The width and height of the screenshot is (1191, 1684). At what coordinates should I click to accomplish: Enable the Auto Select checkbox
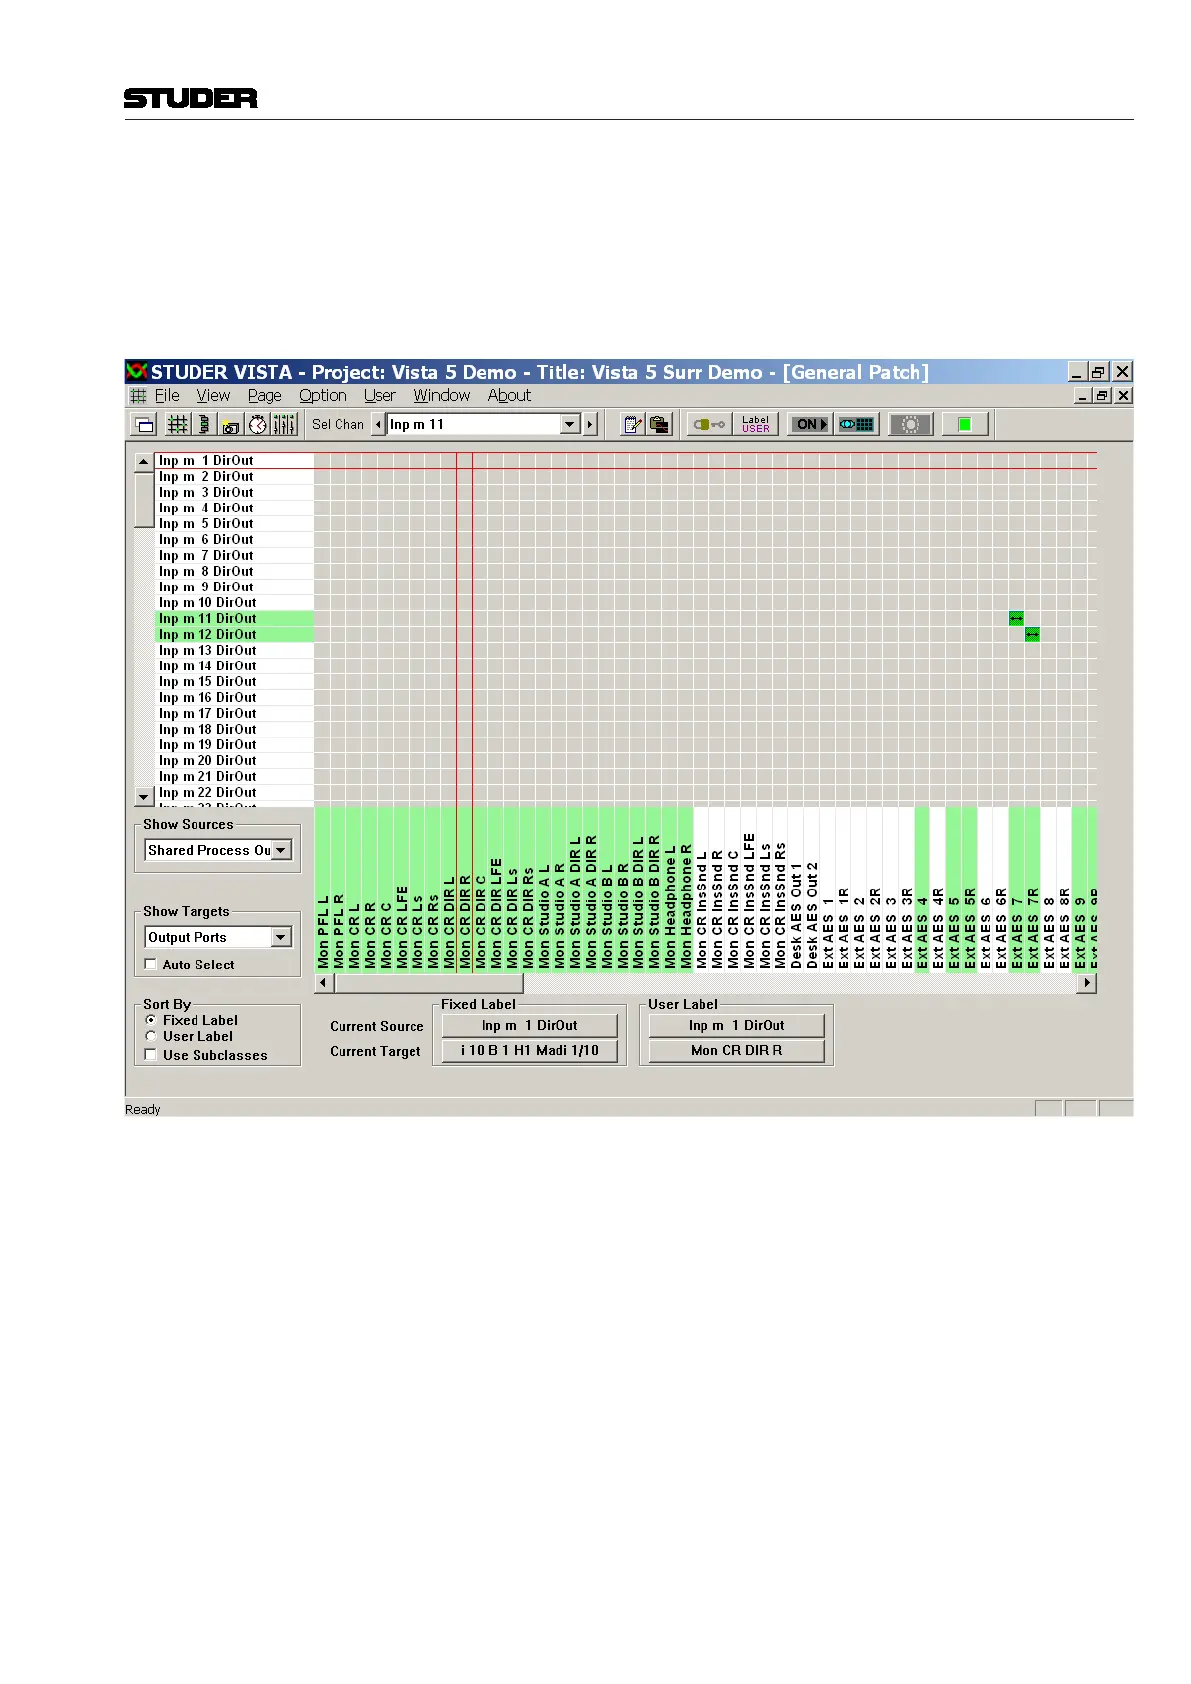point(151,964)
